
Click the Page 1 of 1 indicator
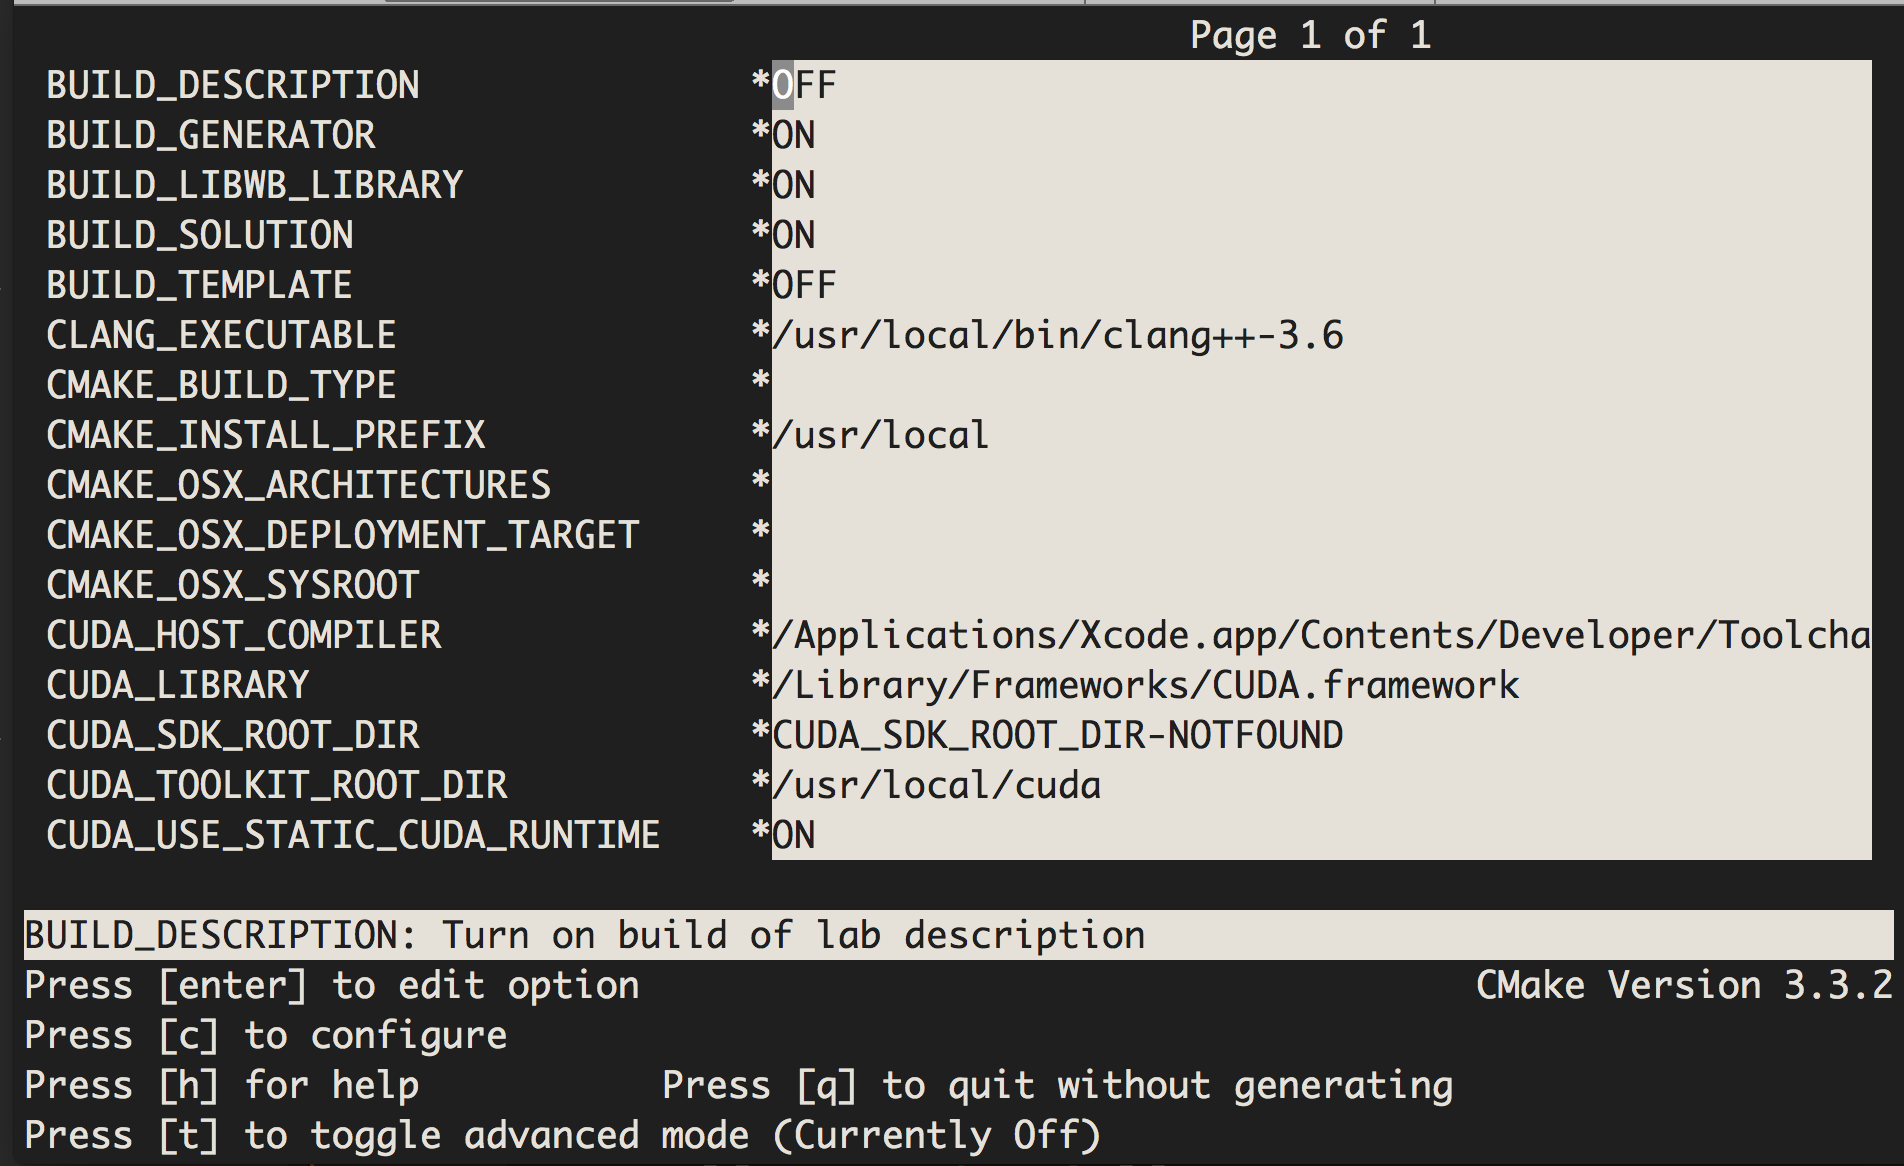[1310, 35]
